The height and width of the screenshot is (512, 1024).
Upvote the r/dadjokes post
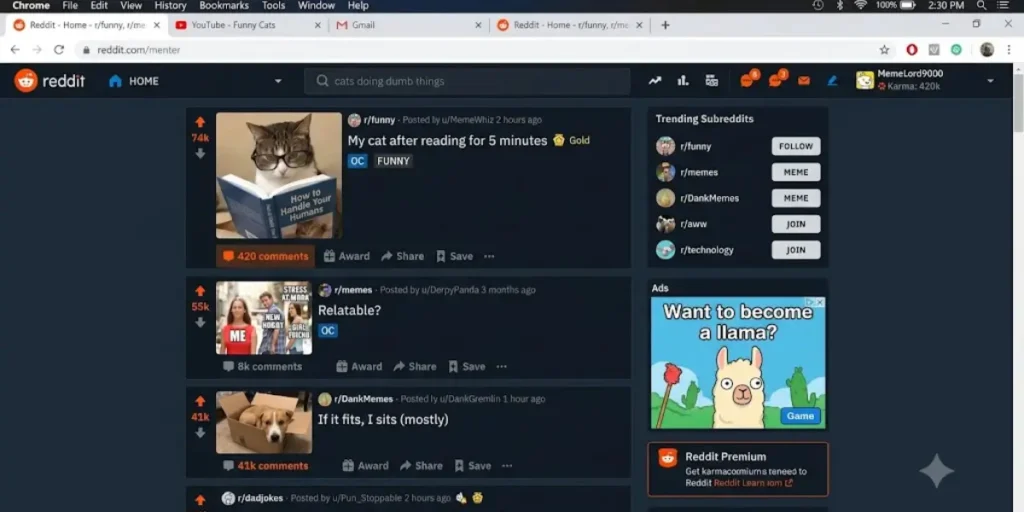pos(200,500)
